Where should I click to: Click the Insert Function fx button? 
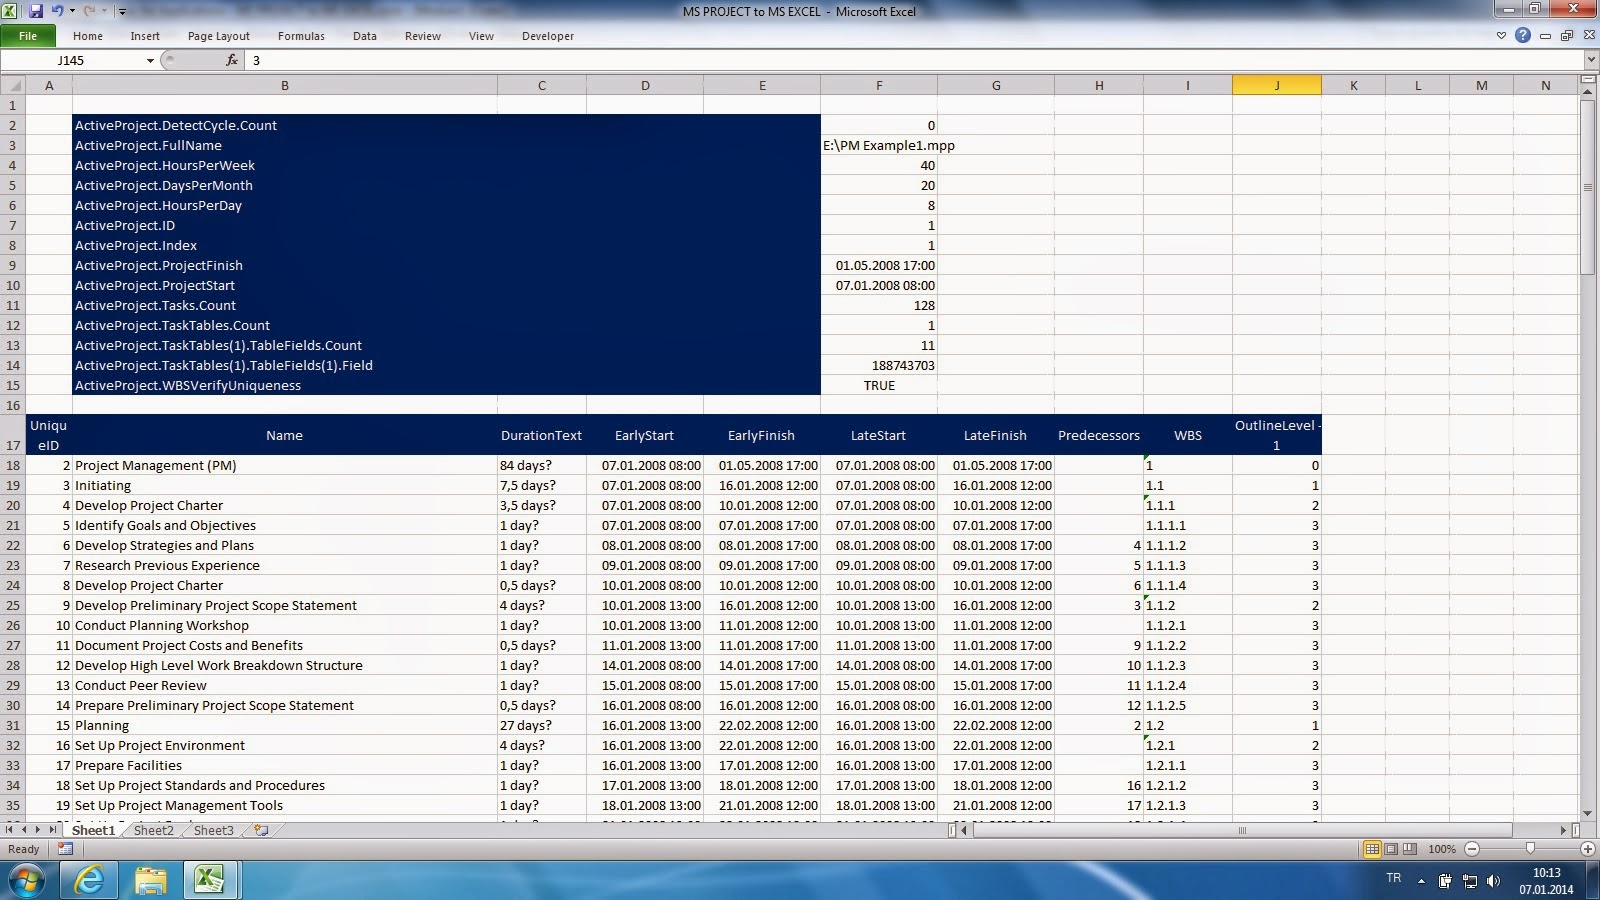tap(232, 60)
